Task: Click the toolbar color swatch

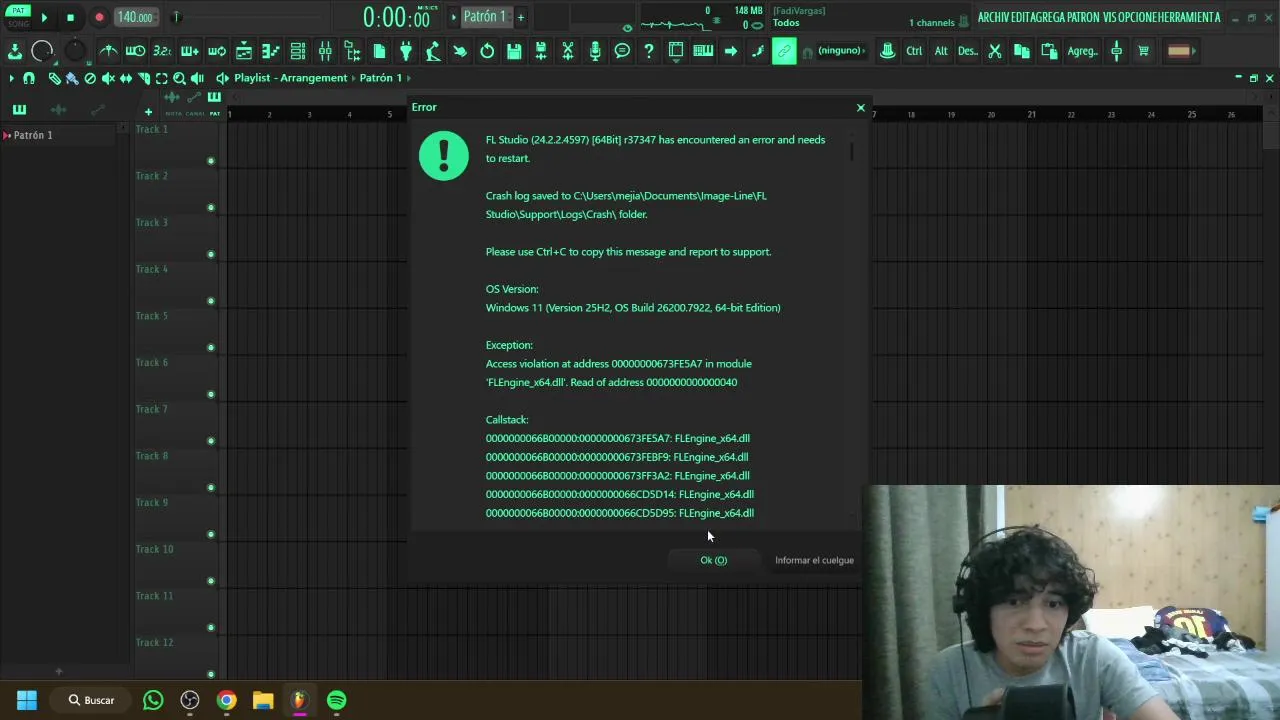Action: 1178,51
